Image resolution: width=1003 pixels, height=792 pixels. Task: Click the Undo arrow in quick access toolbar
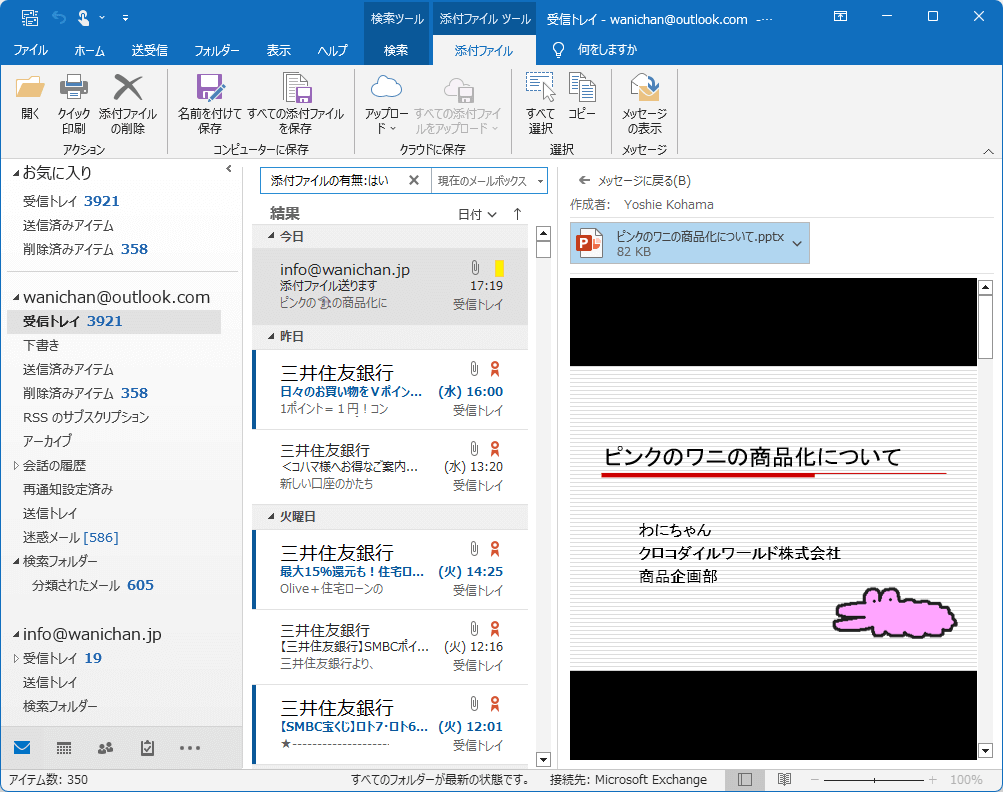tap(59, 18)
